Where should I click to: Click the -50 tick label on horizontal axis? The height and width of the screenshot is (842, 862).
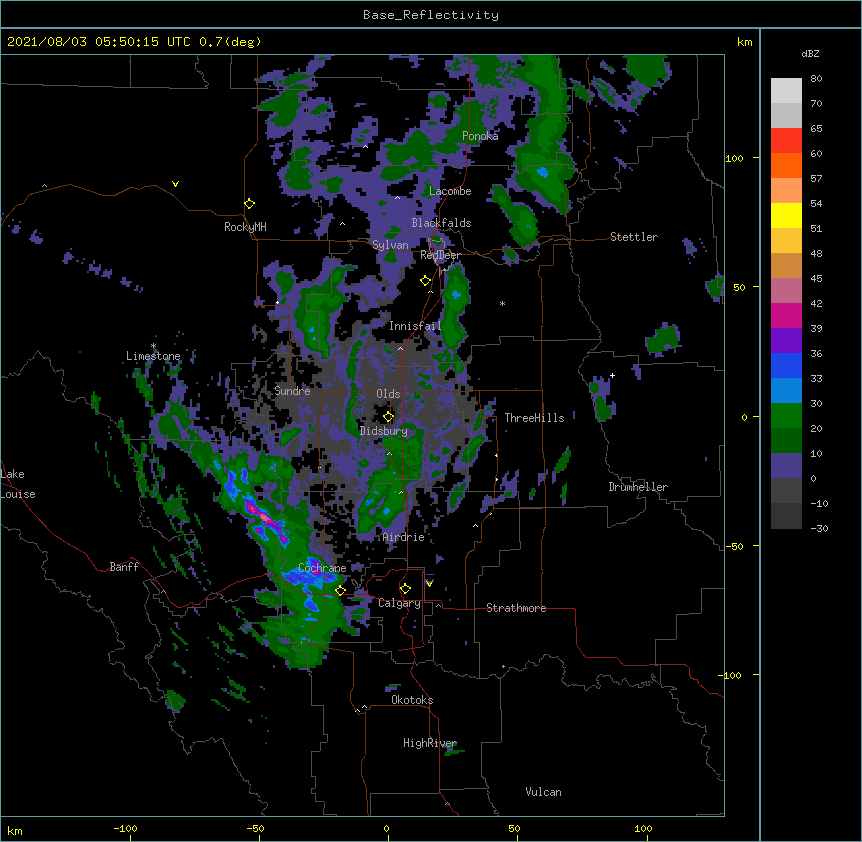tap(256, 828)
